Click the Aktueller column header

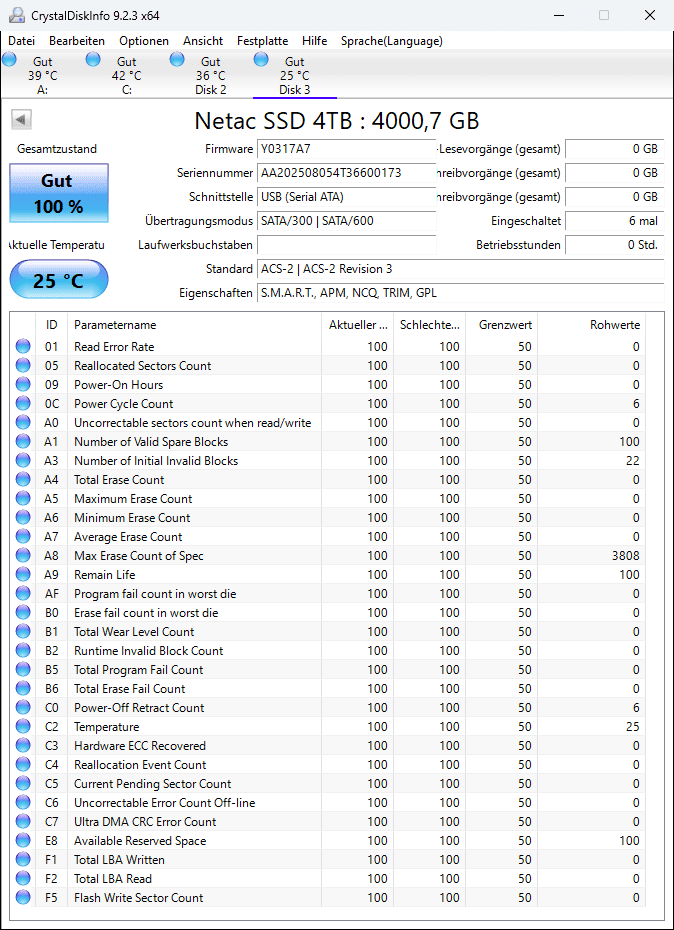click(x=357, y=325)
